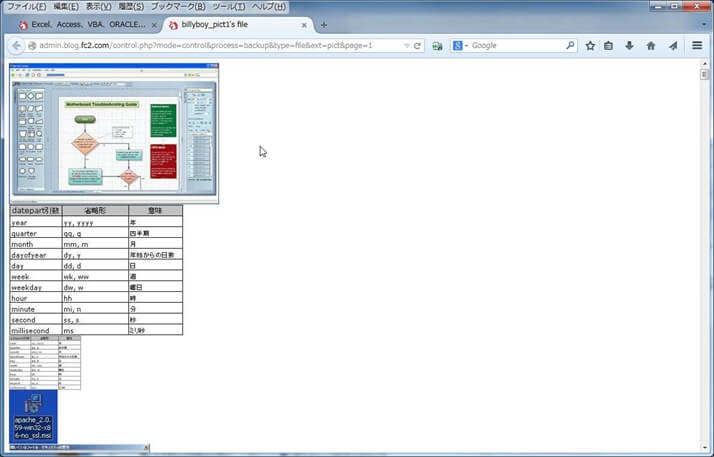
Task: Go to the home page icon
Action: pyautogui.click(x=651, y=46)
